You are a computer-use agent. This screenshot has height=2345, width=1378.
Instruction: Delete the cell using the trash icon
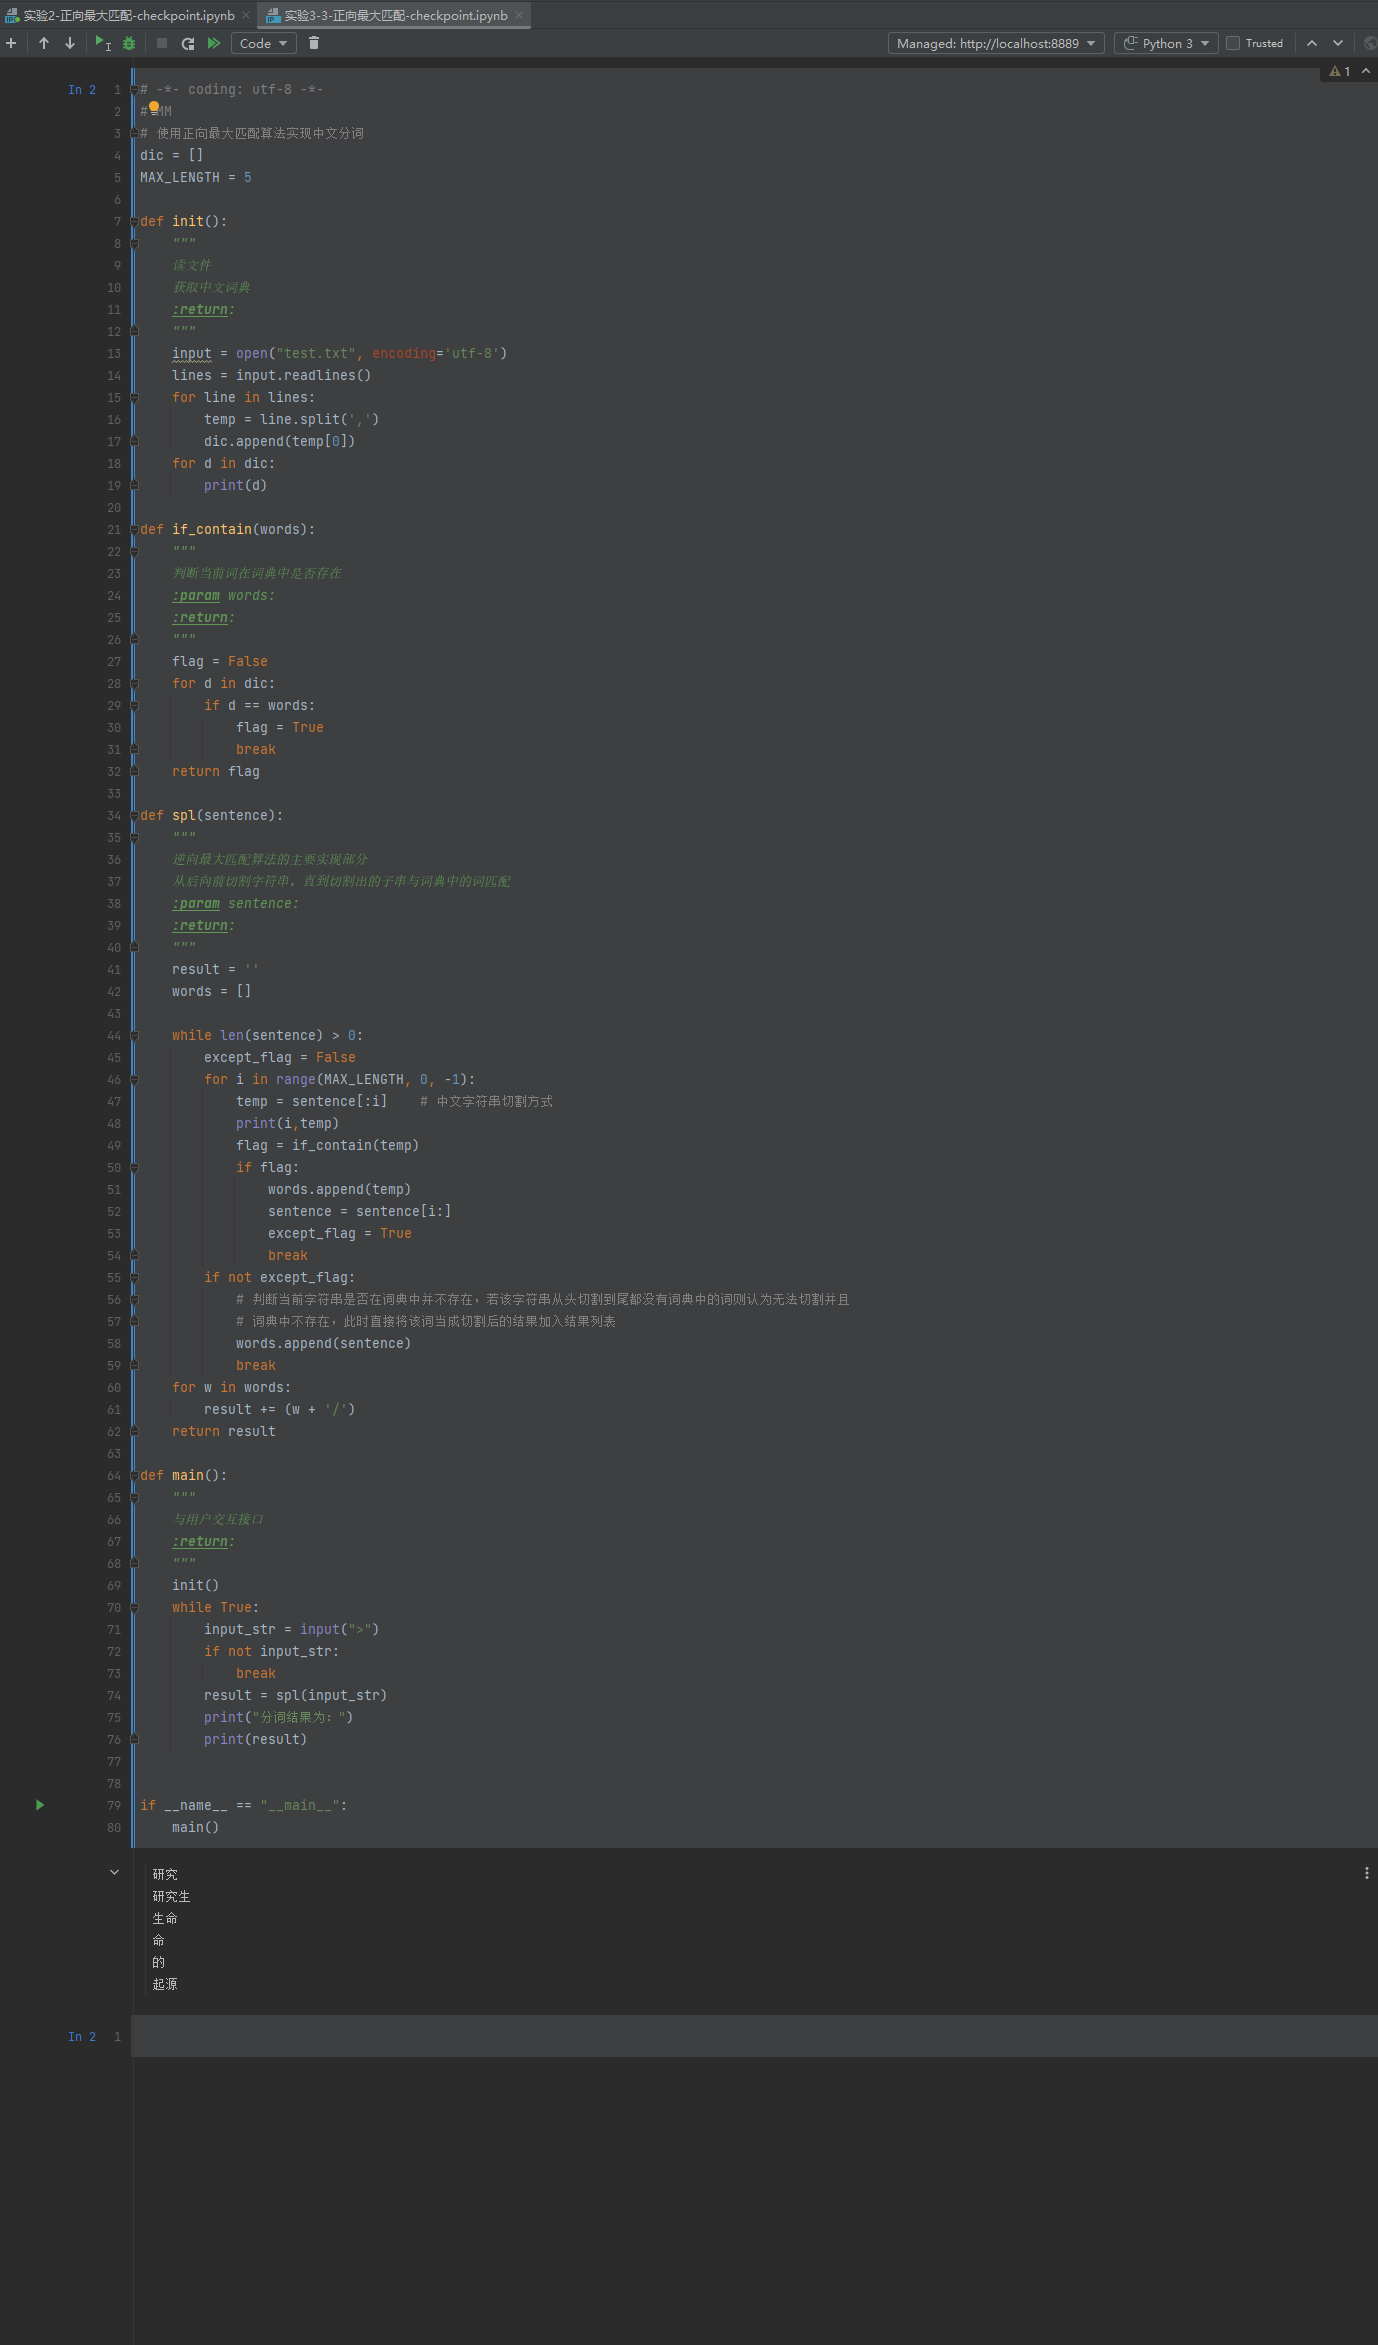click(314, 43)
